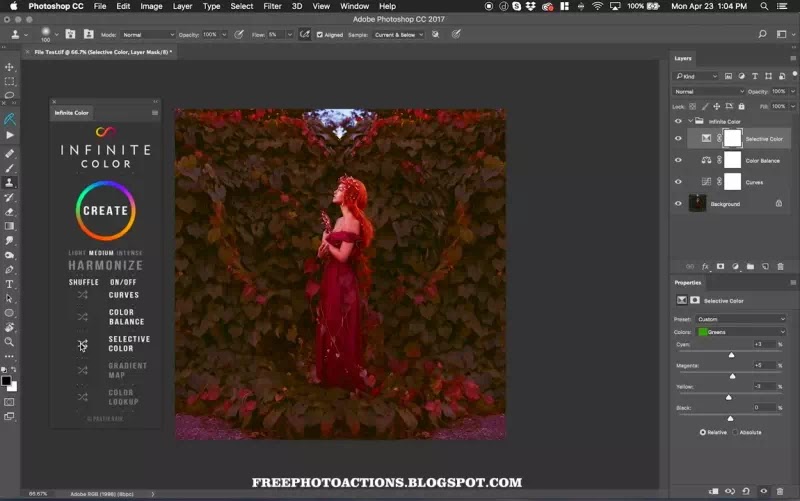Hide the Infinite Color group
Viewport: 800px width, 501px height.
click(678, 121)
